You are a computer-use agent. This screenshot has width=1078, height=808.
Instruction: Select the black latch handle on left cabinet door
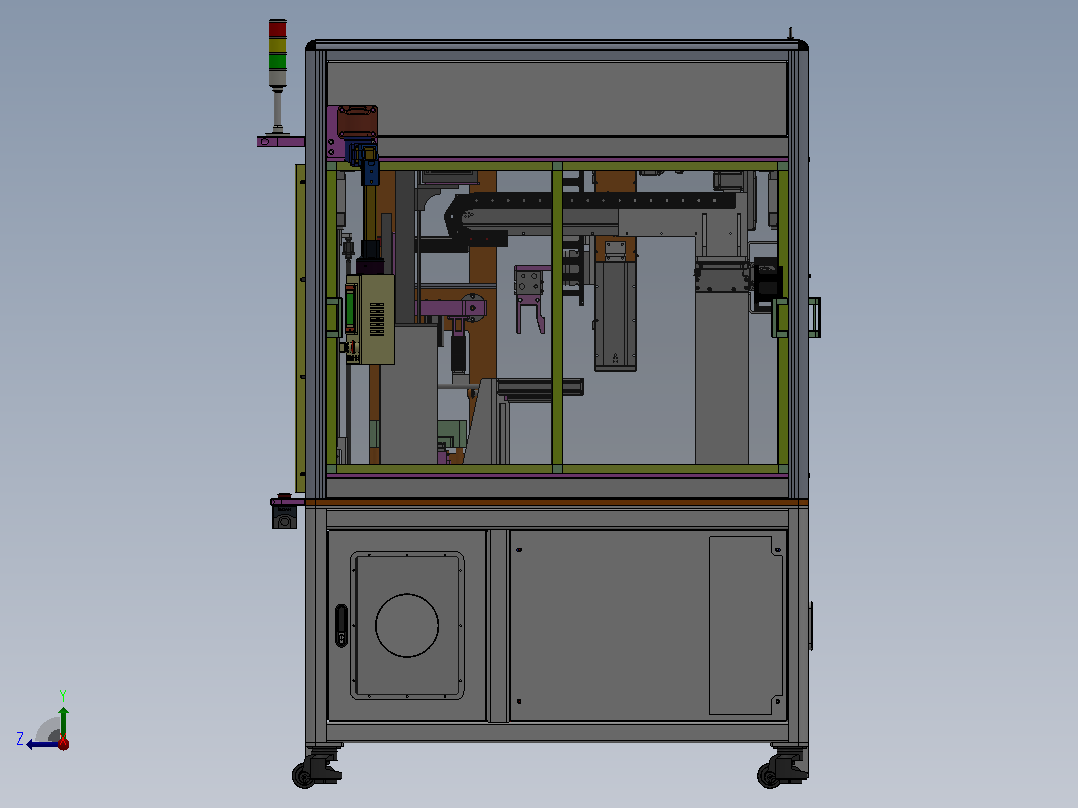342,625
